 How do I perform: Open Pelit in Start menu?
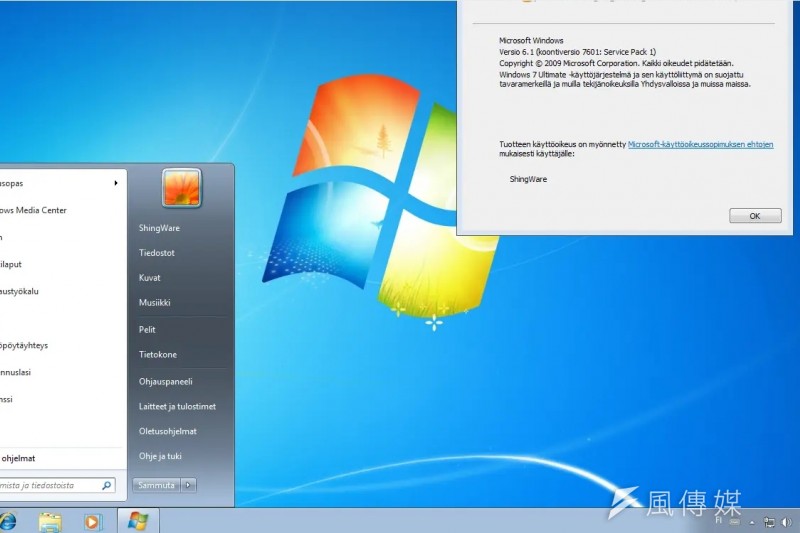click(x=147, y=329)
